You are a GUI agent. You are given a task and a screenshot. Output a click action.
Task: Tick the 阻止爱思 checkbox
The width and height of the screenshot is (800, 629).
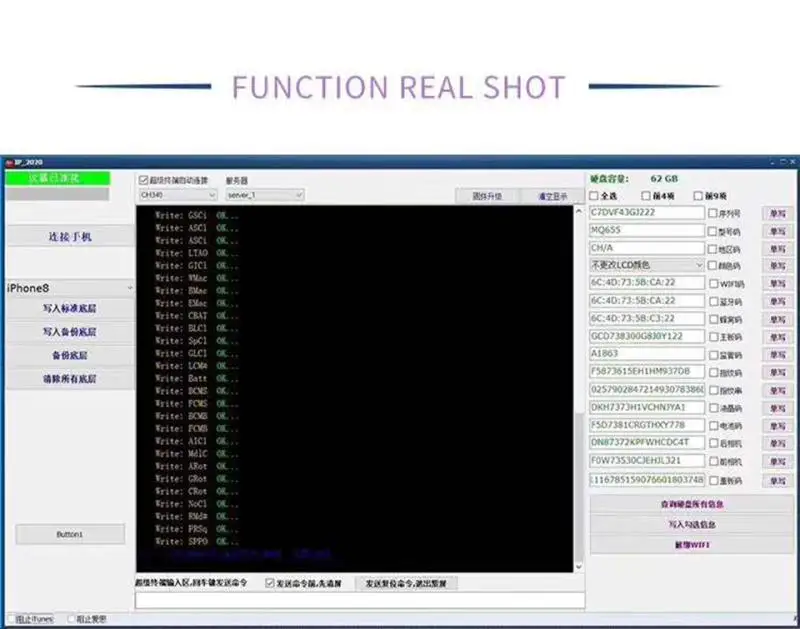click(71, 619)
